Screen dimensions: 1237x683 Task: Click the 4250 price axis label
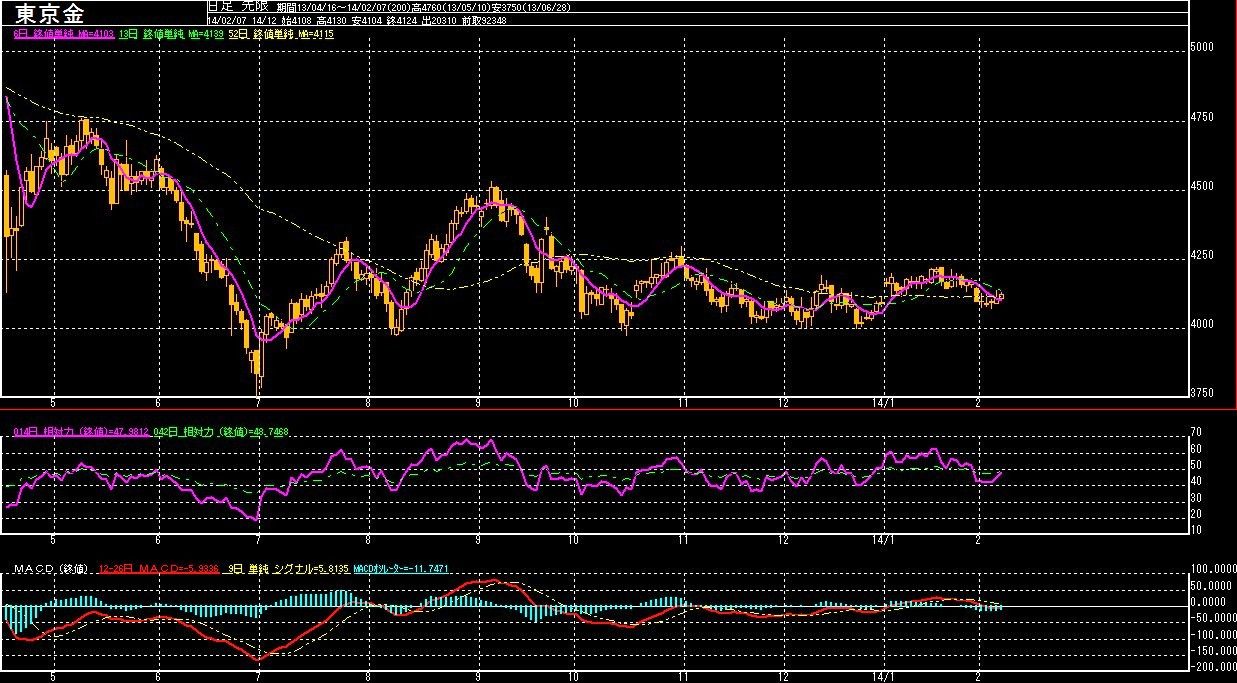(1201, 255)
